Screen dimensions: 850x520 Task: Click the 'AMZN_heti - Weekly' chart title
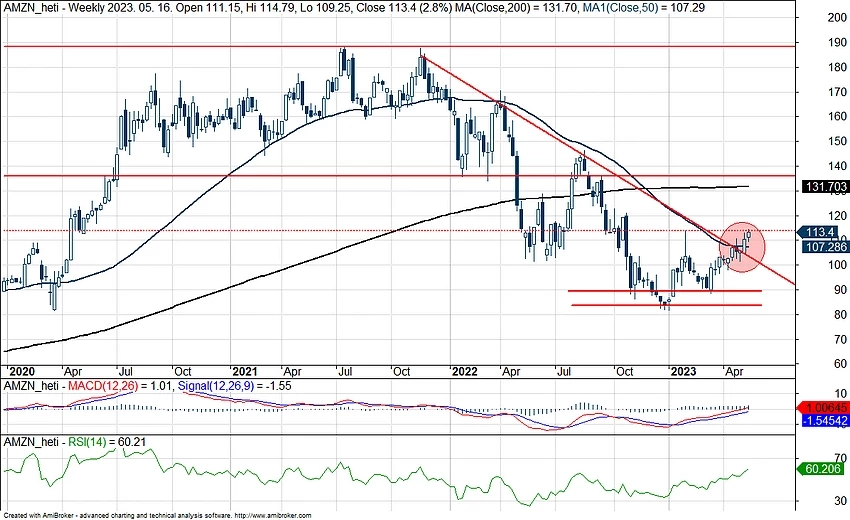click(53, 8)
